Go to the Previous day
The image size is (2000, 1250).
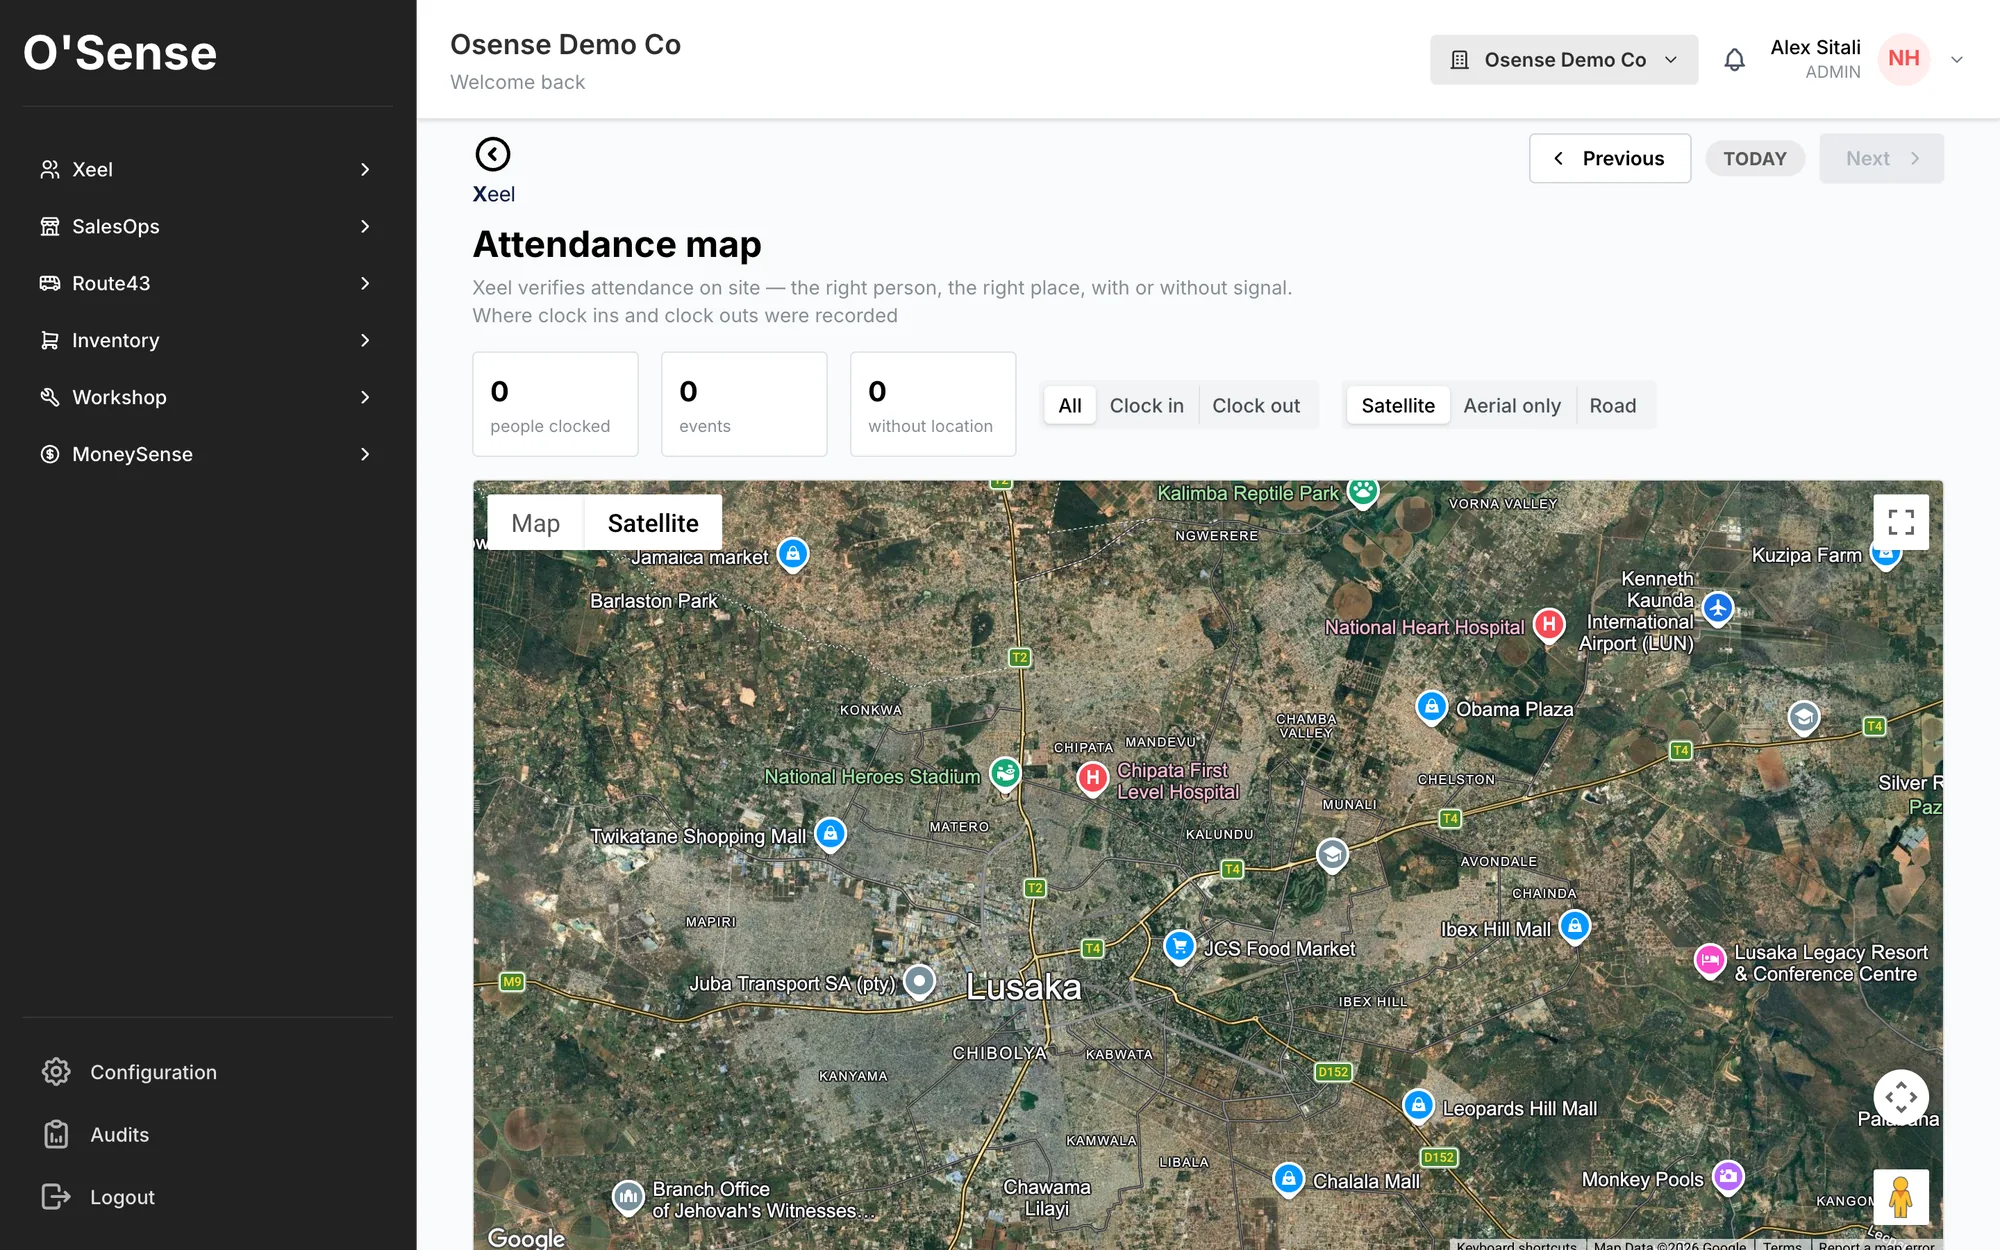1610,159
